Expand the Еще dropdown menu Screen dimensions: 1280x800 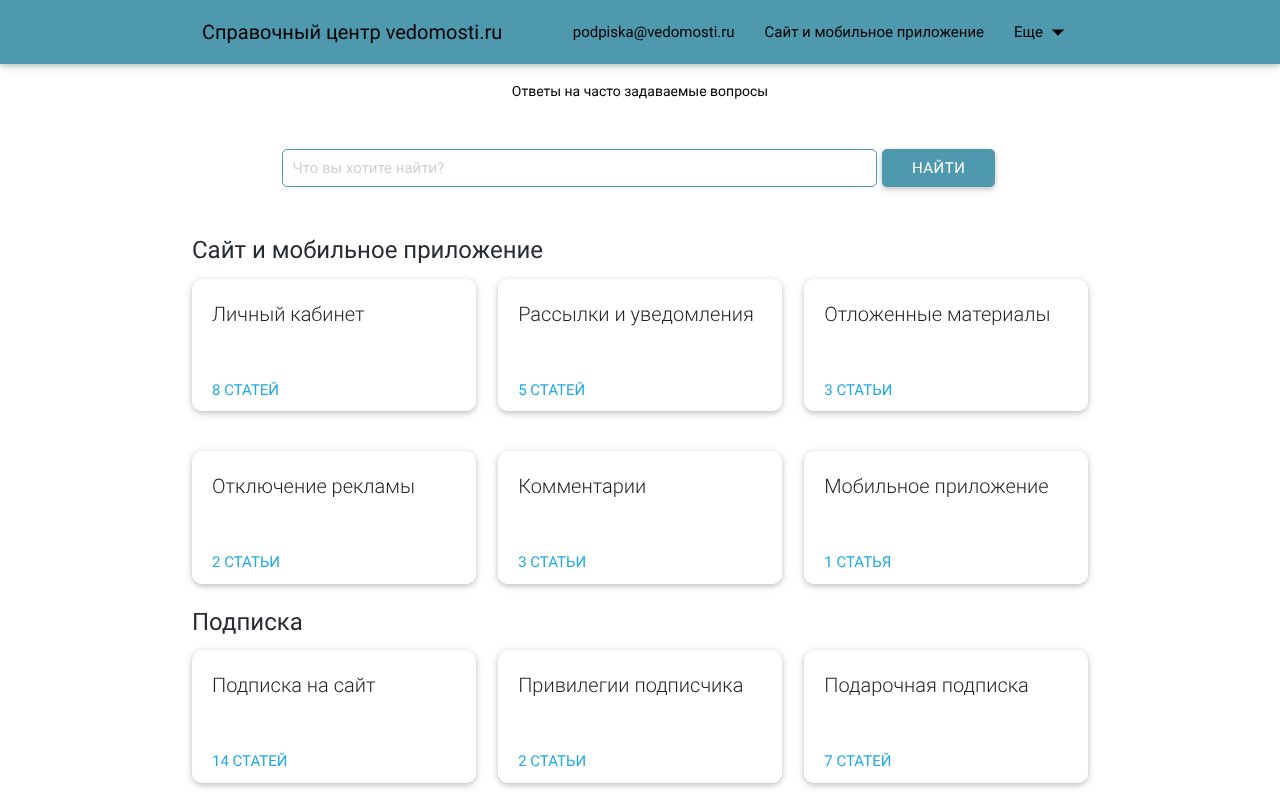(x=1028, y=32)
